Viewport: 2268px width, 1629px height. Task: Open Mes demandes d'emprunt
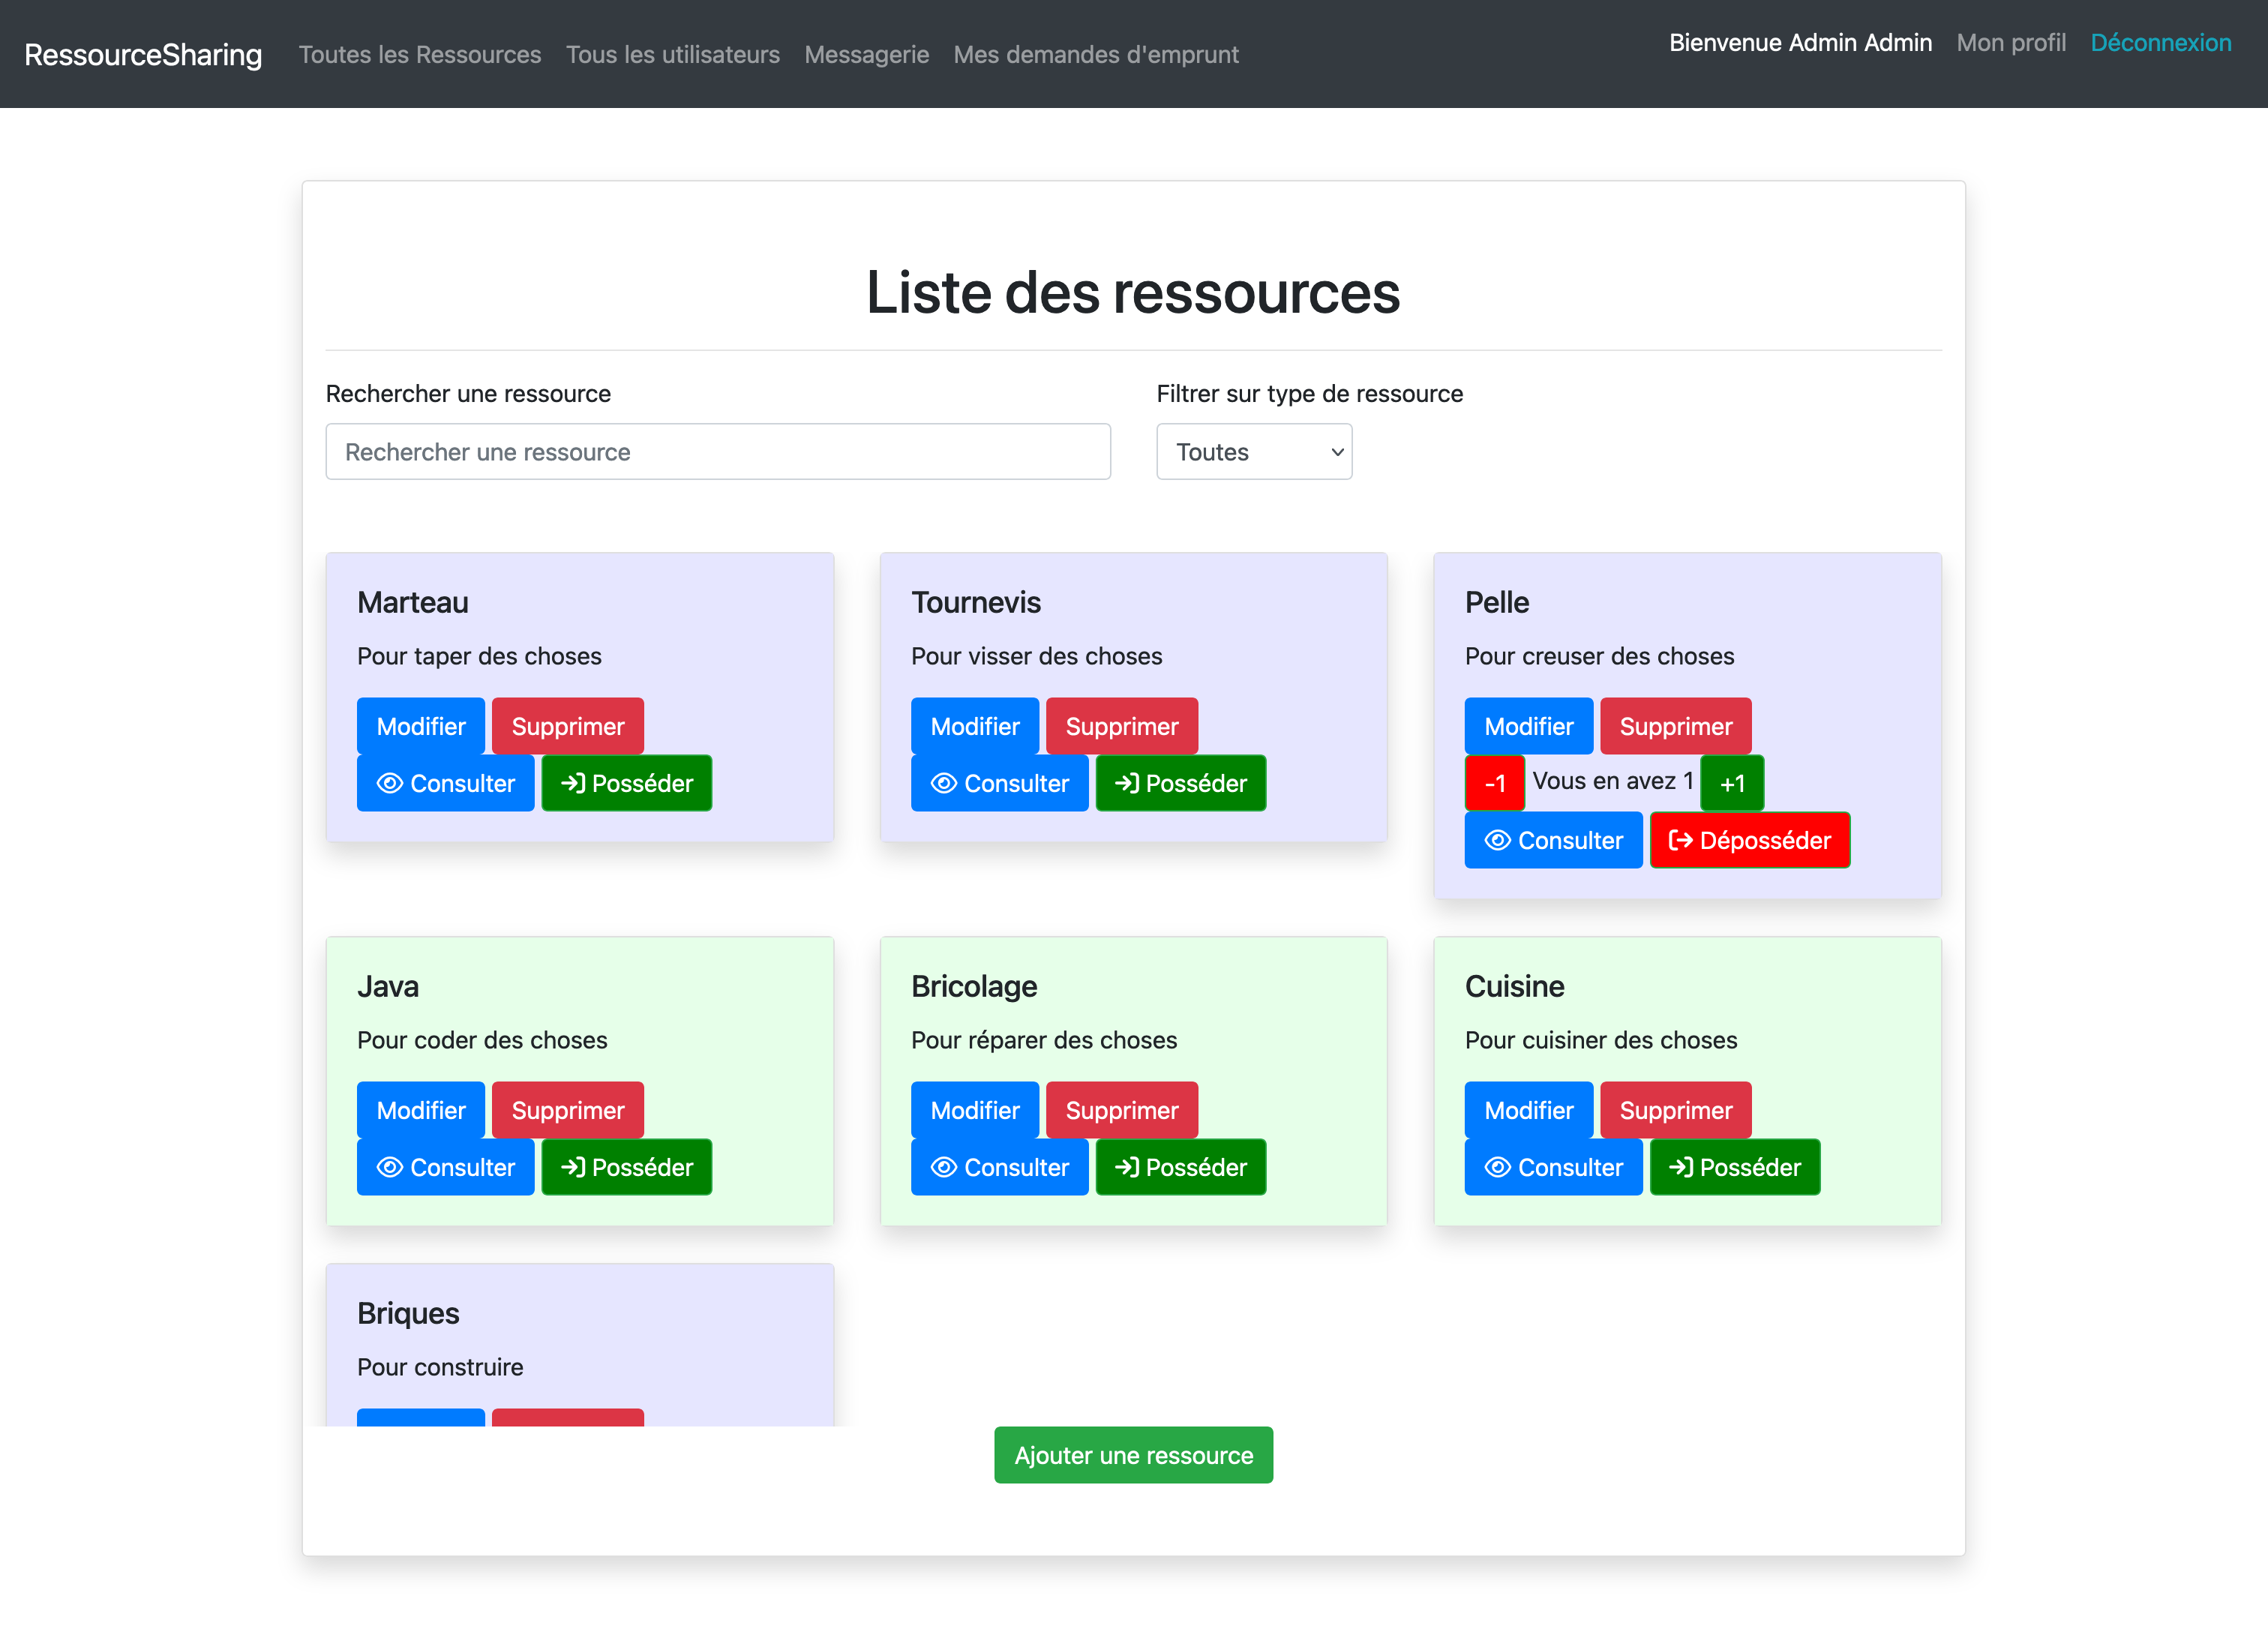(1096, 54)
